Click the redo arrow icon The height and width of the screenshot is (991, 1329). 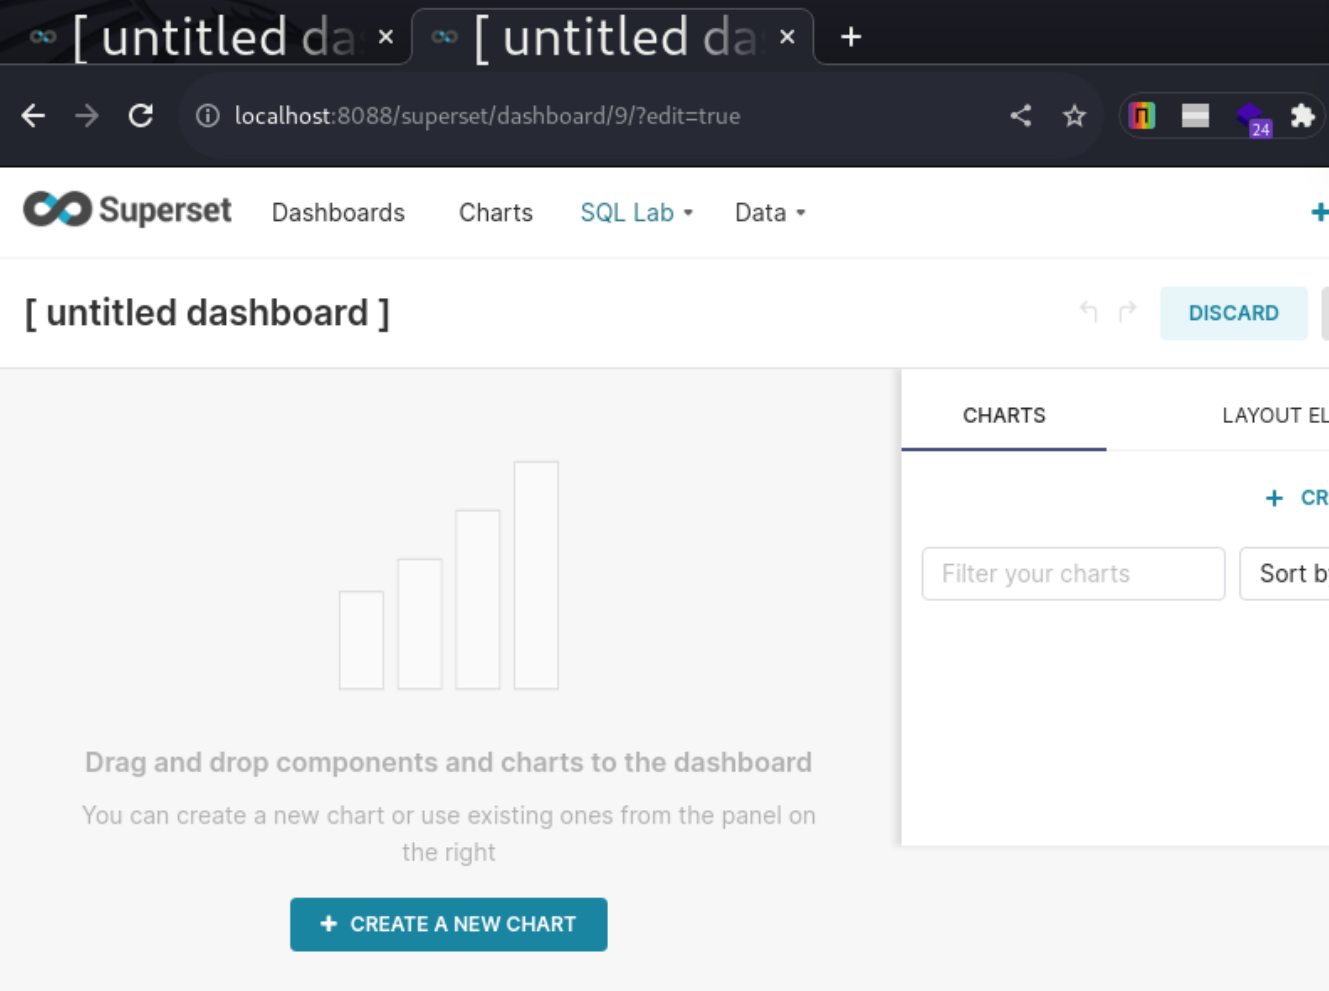pyautogui.click(x=1127, y=312)
